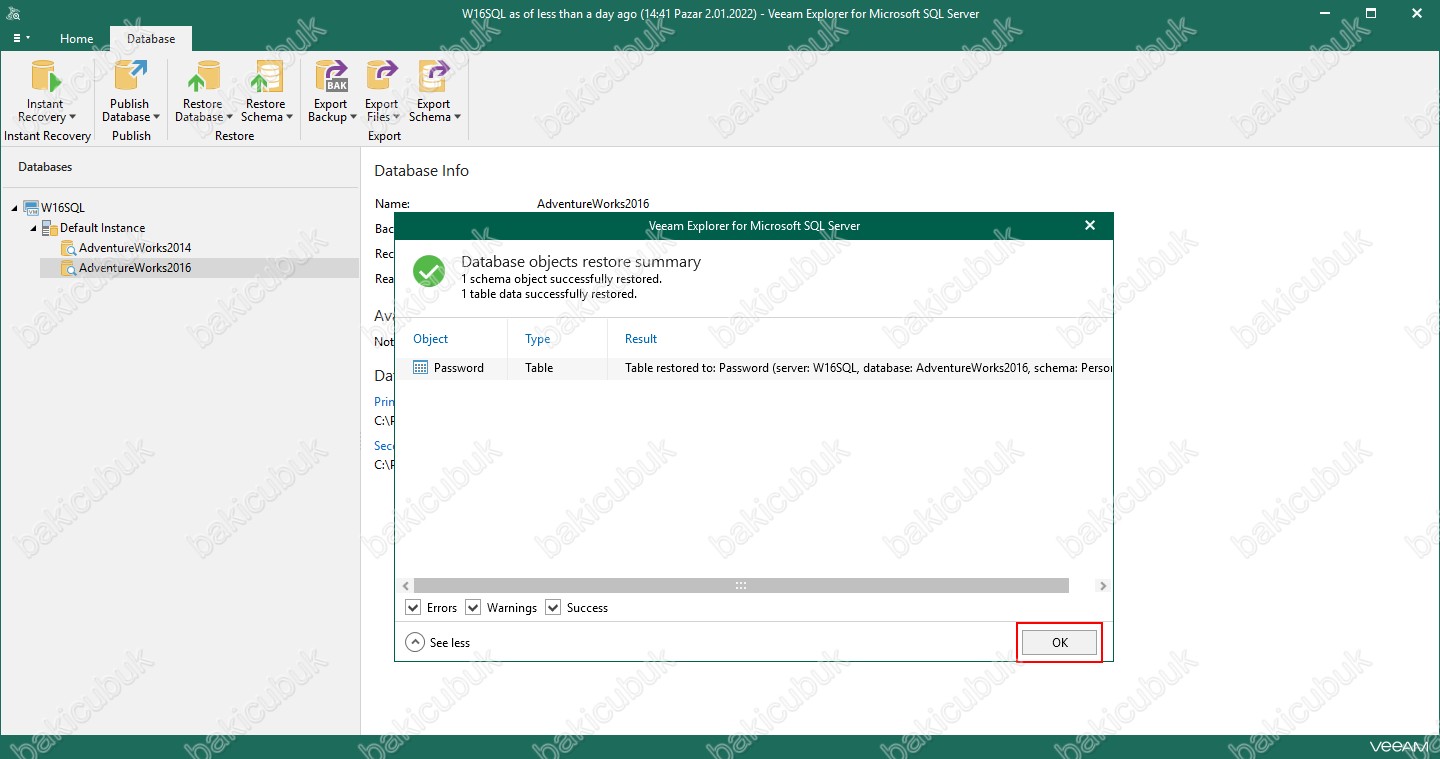Click the horizontal scrollbar thumb in results
The height and width of the screenshot is (759, 1440).
[x=741, y=586]
